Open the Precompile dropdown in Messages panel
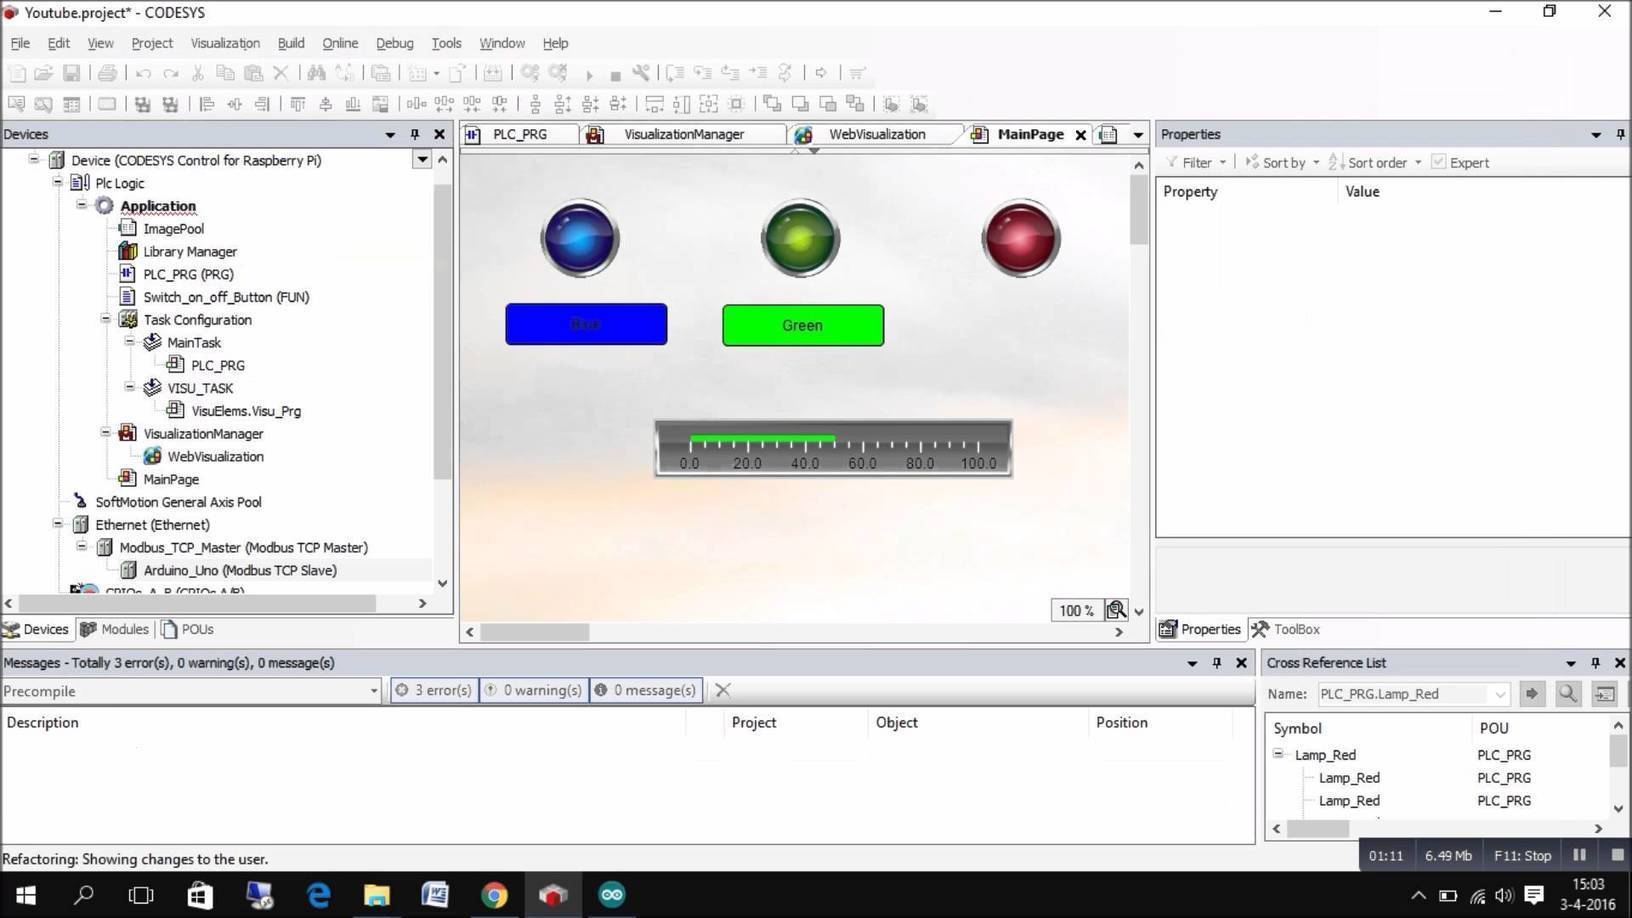 click(x=374, y=690)
